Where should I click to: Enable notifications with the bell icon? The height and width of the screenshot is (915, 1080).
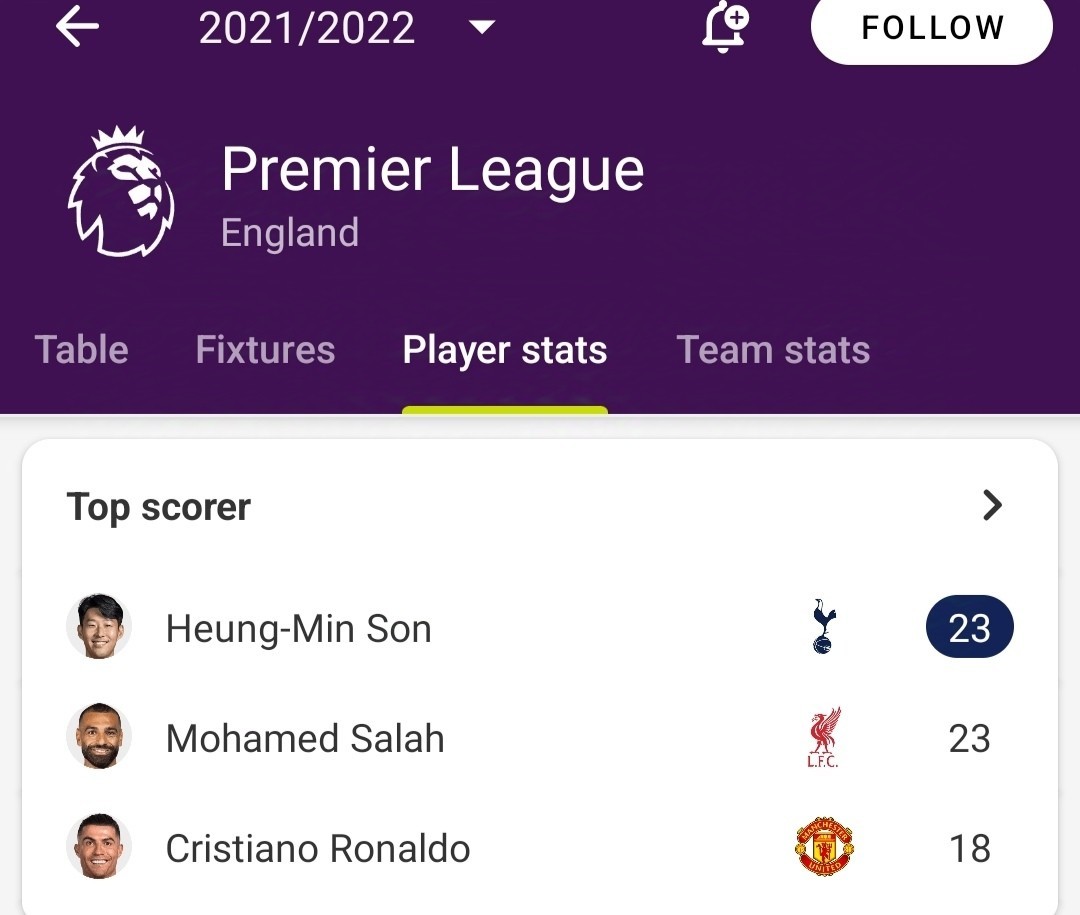click(x=725, y=27)
